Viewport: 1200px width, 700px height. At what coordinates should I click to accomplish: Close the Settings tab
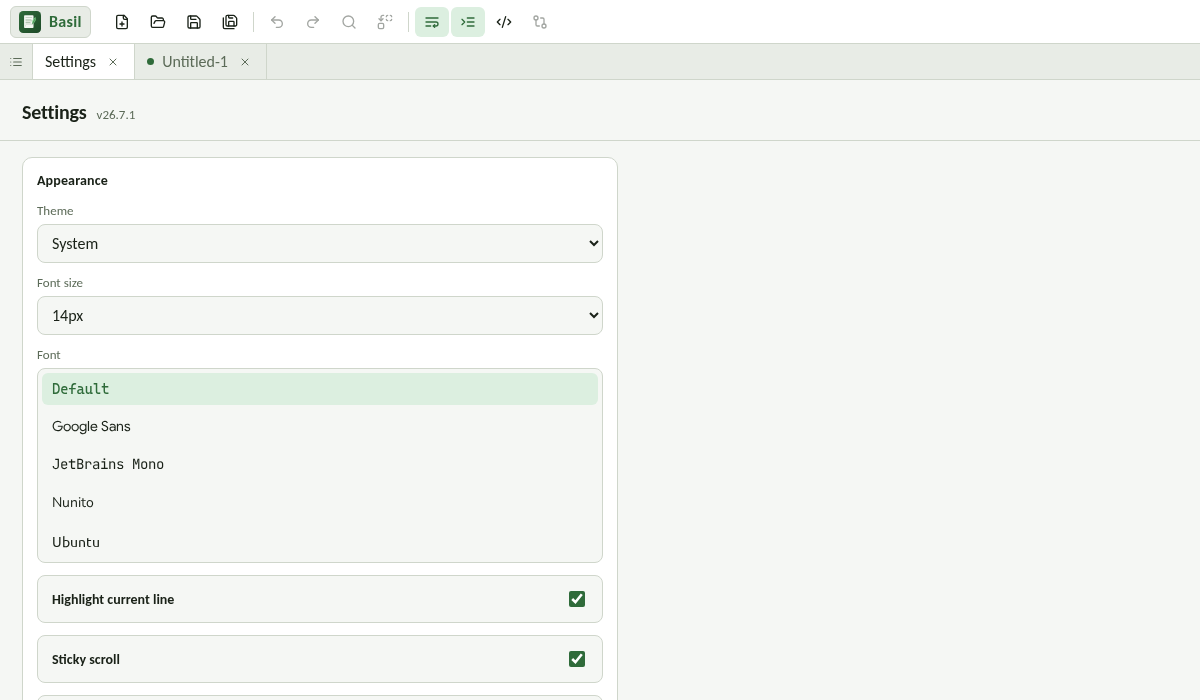[113, 62]
